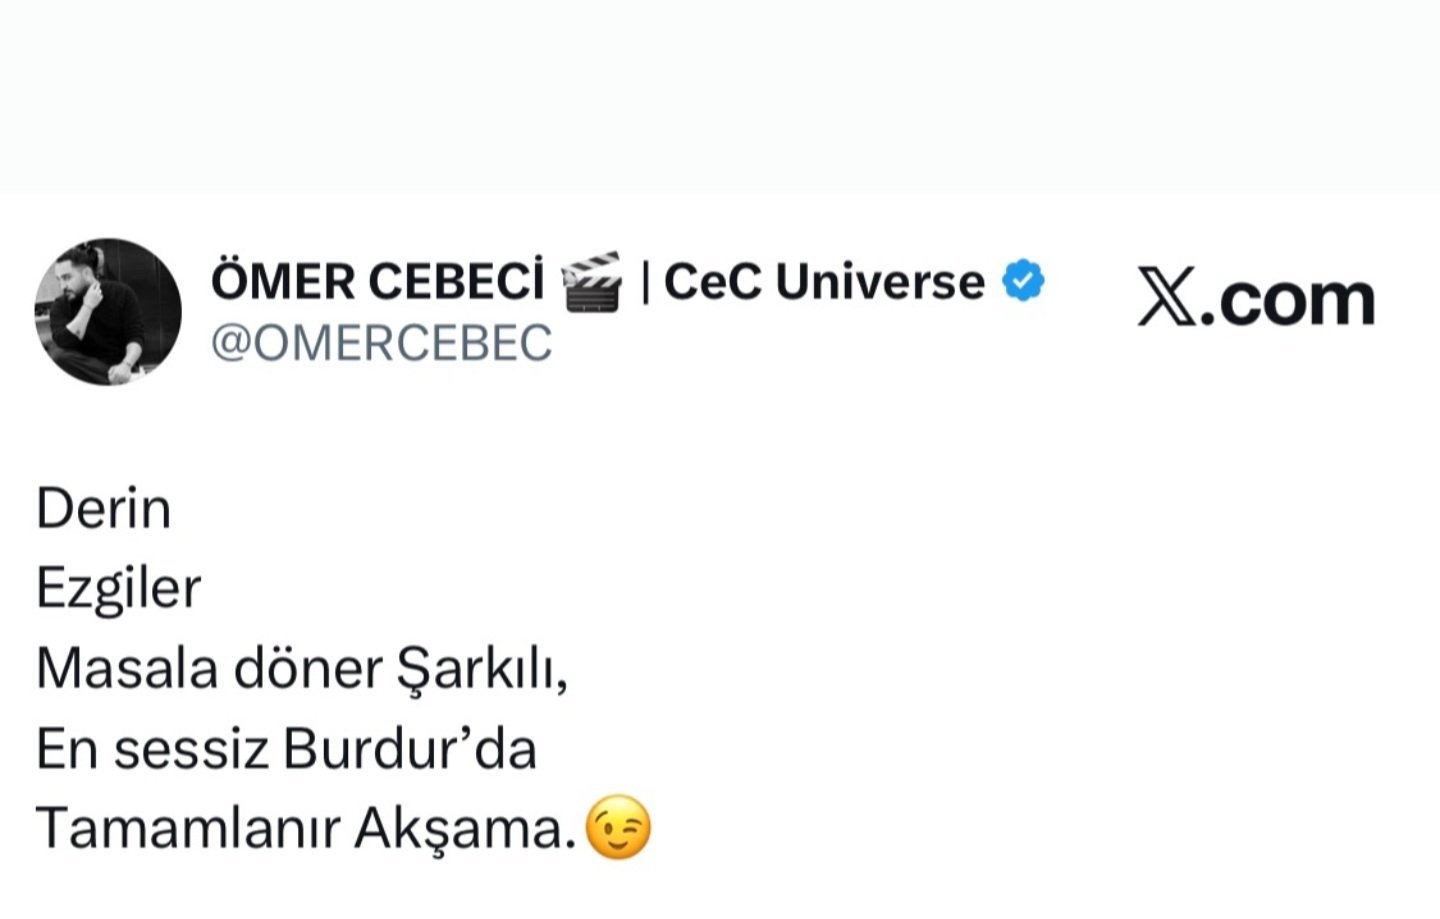Screen dimensions: 1440x919
Task: Click the word "Akşama." in tweet
Action: click(x=466, y=829)
